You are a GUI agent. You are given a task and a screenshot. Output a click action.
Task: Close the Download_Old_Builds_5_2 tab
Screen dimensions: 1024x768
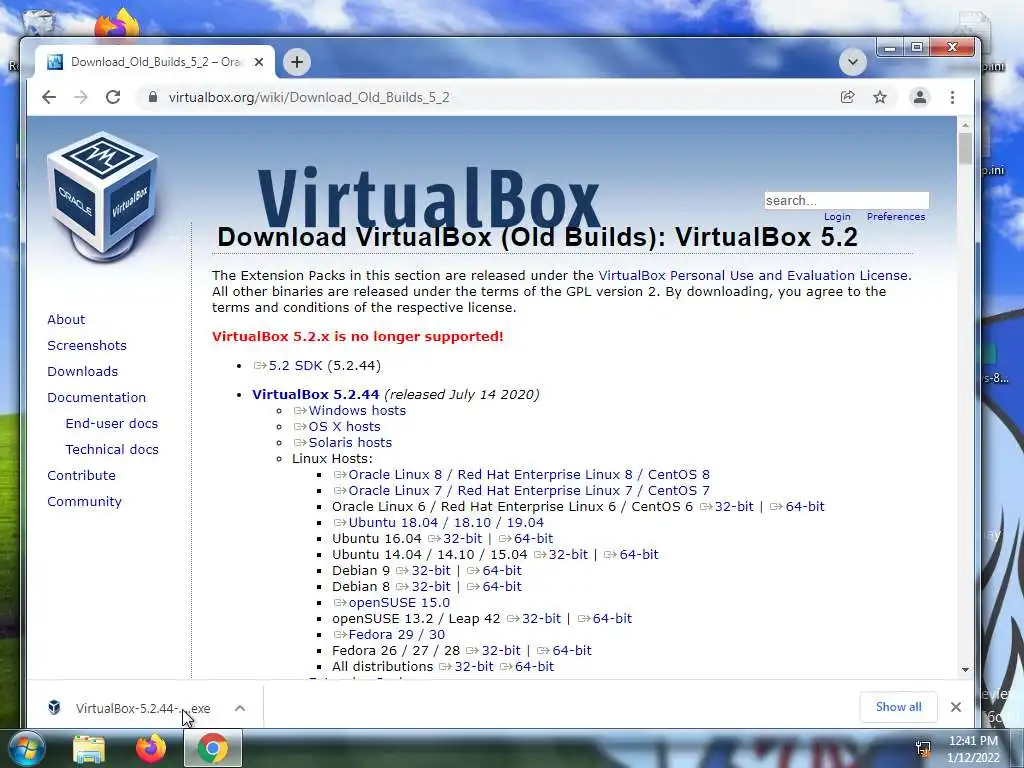[259, 62]
